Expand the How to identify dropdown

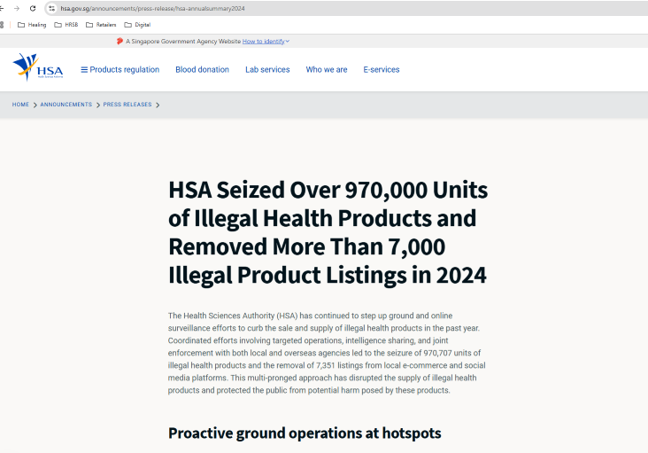(266, 41)
